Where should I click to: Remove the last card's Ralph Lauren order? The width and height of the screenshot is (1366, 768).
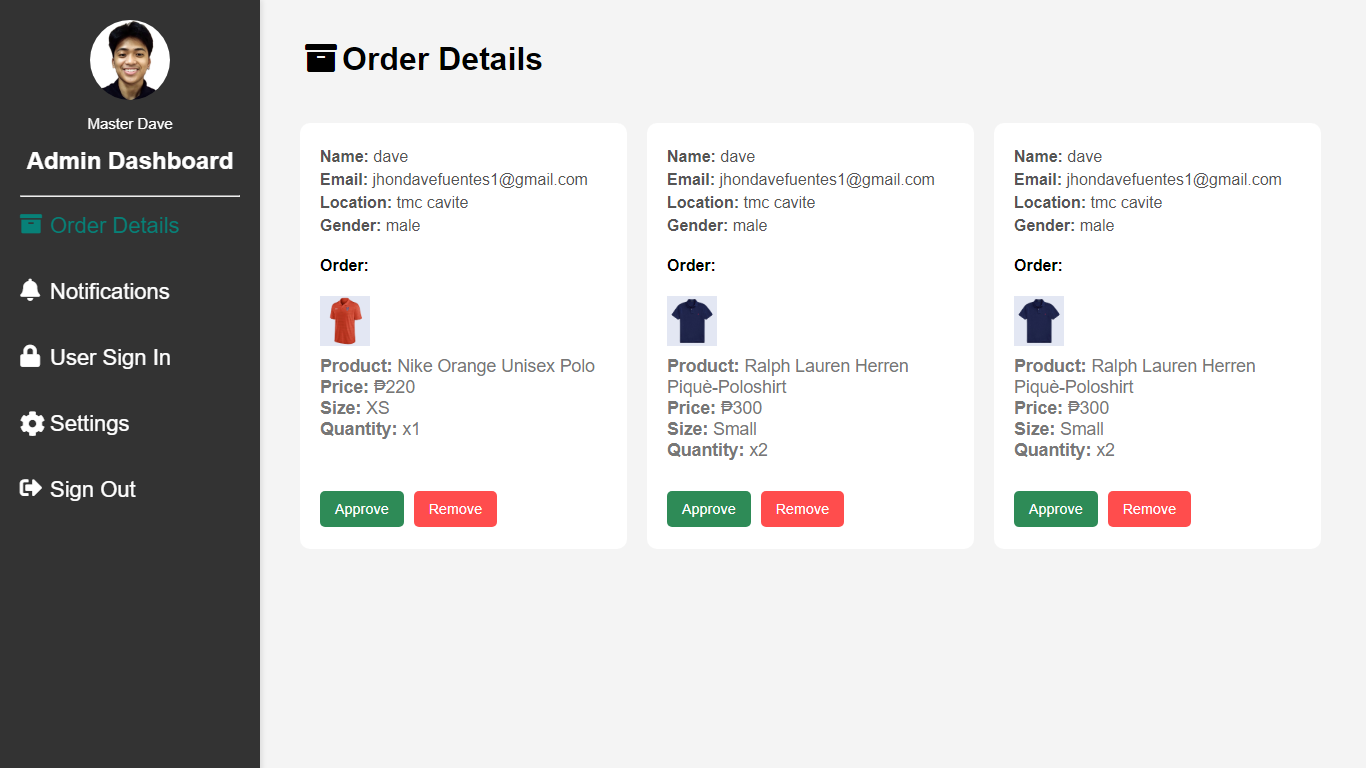(x=1149, y=509)
